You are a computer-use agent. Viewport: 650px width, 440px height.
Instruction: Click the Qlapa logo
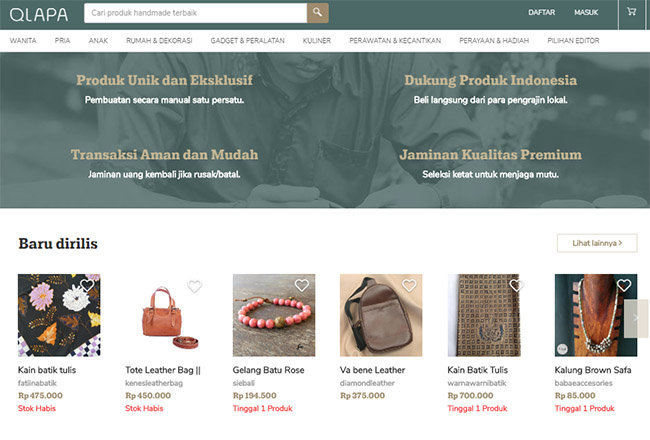click(39, 15)
